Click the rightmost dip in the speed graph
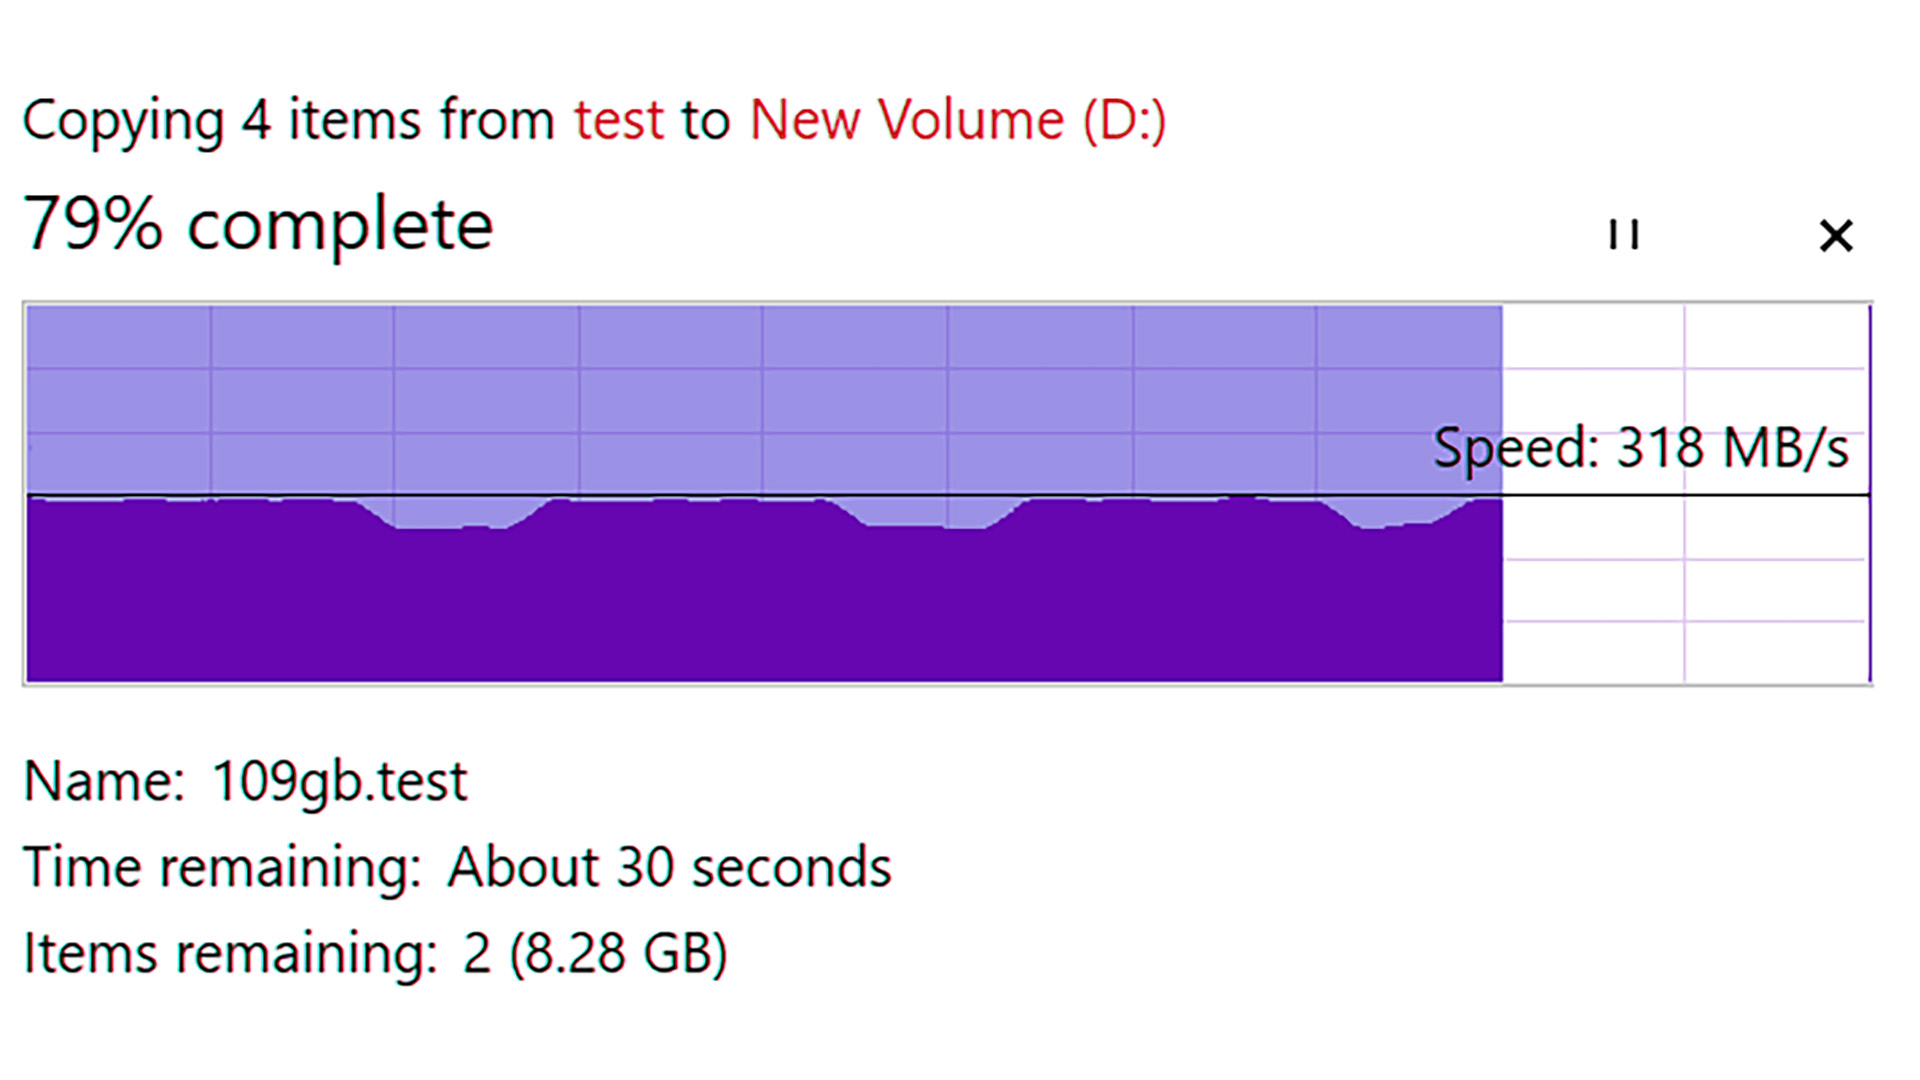Image resolution: width=1920 pixels, height=1080 pixels. [x=1399, y=514]
